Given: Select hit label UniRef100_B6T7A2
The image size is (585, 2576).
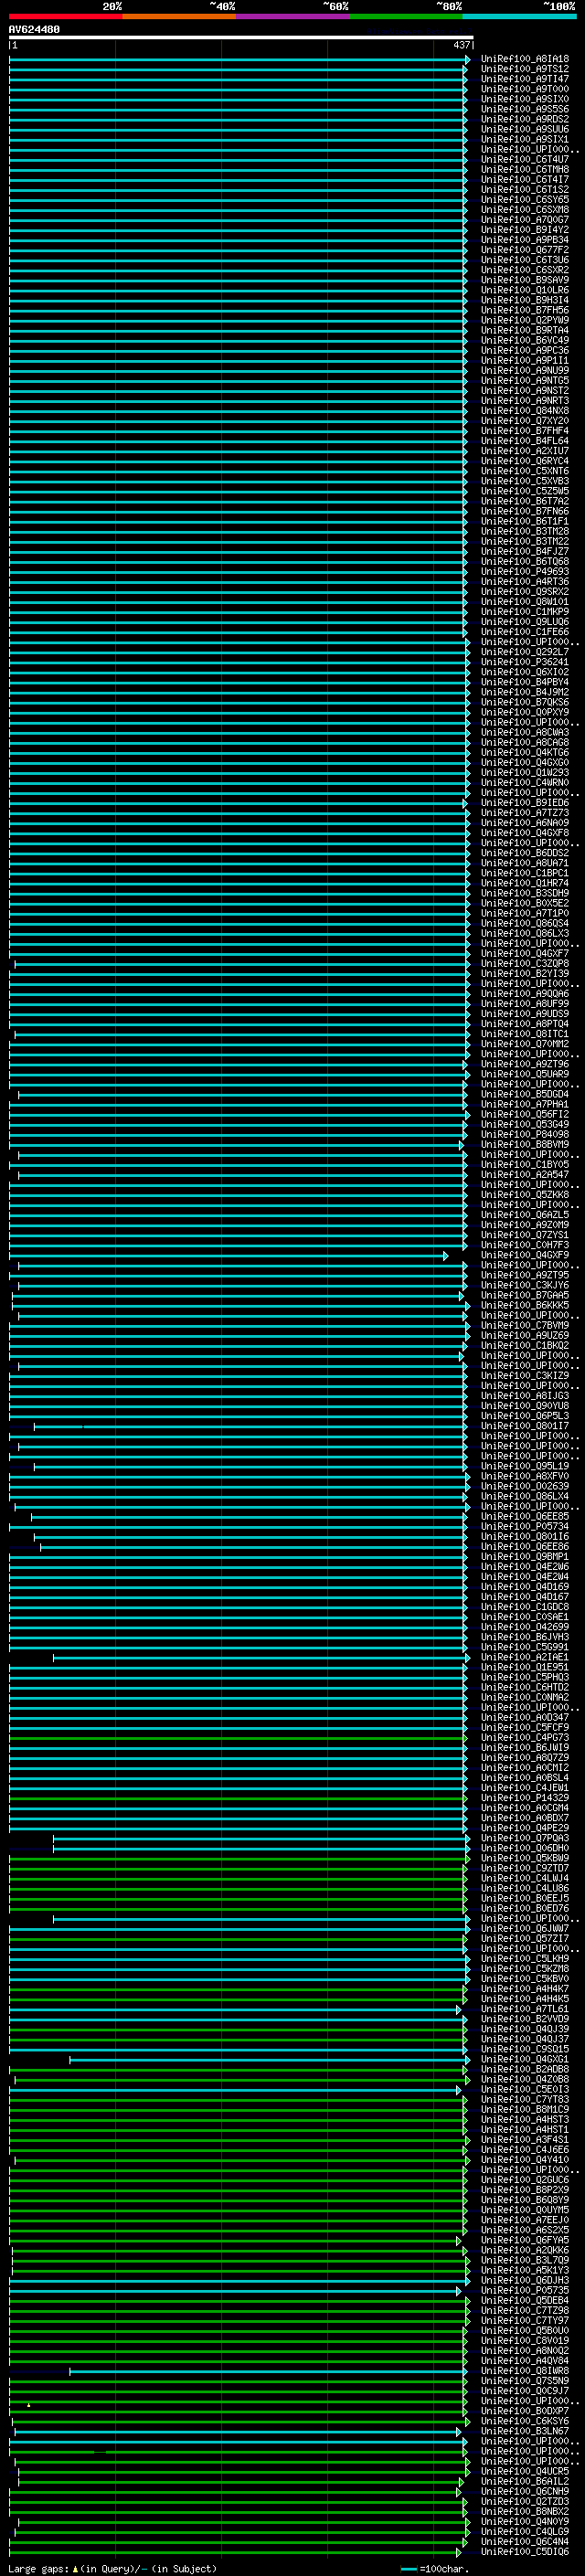Looking at the screenshot, I should coord(525,501).
